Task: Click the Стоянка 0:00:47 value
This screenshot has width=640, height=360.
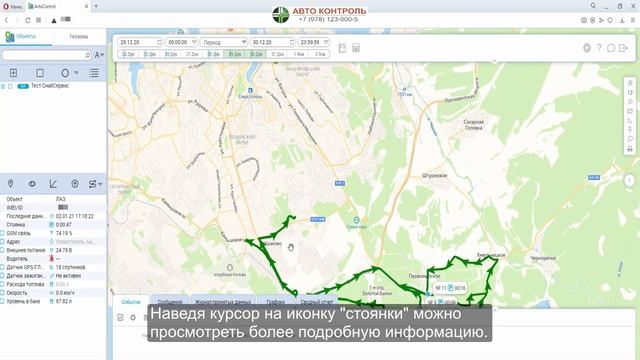Action: coord(64,224)
